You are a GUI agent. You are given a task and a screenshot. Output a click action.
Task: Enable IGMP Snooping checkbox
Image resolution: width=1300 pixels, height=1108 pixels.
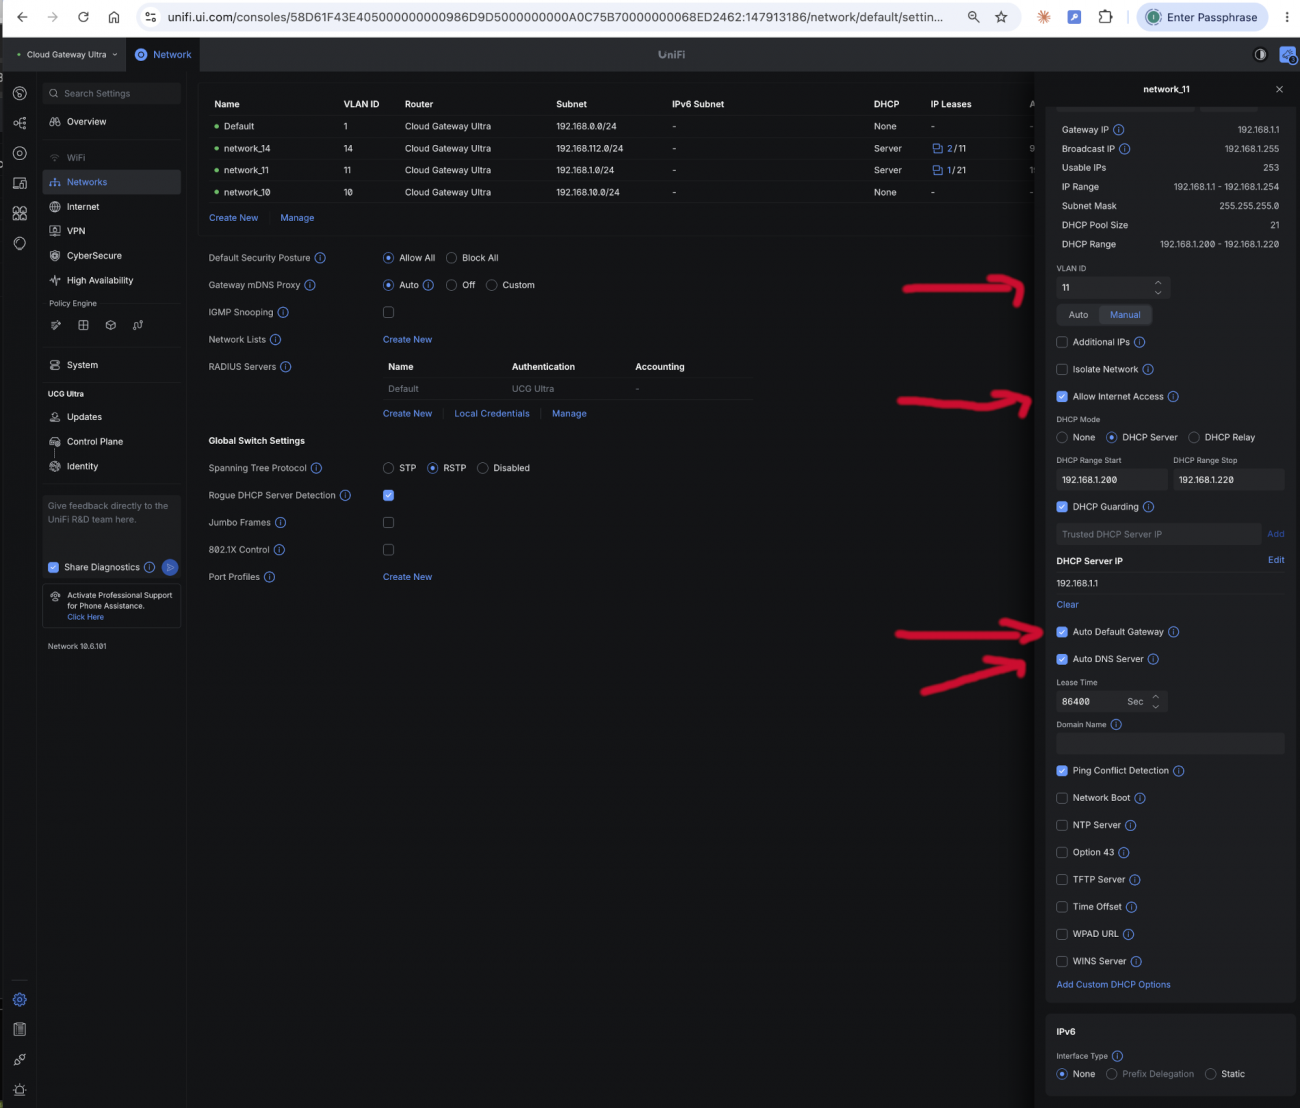[388, 312]
